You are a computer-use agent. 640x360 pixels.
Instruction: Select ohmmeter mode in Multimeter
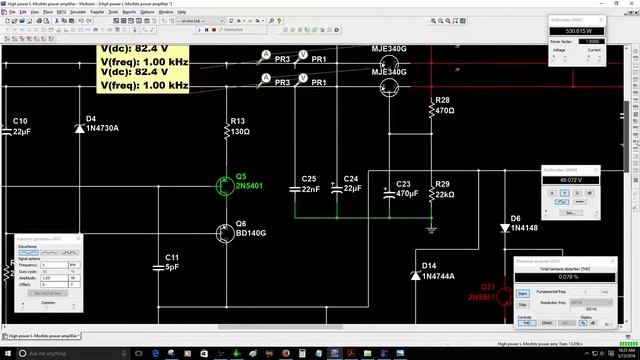[x=577, y=193]
